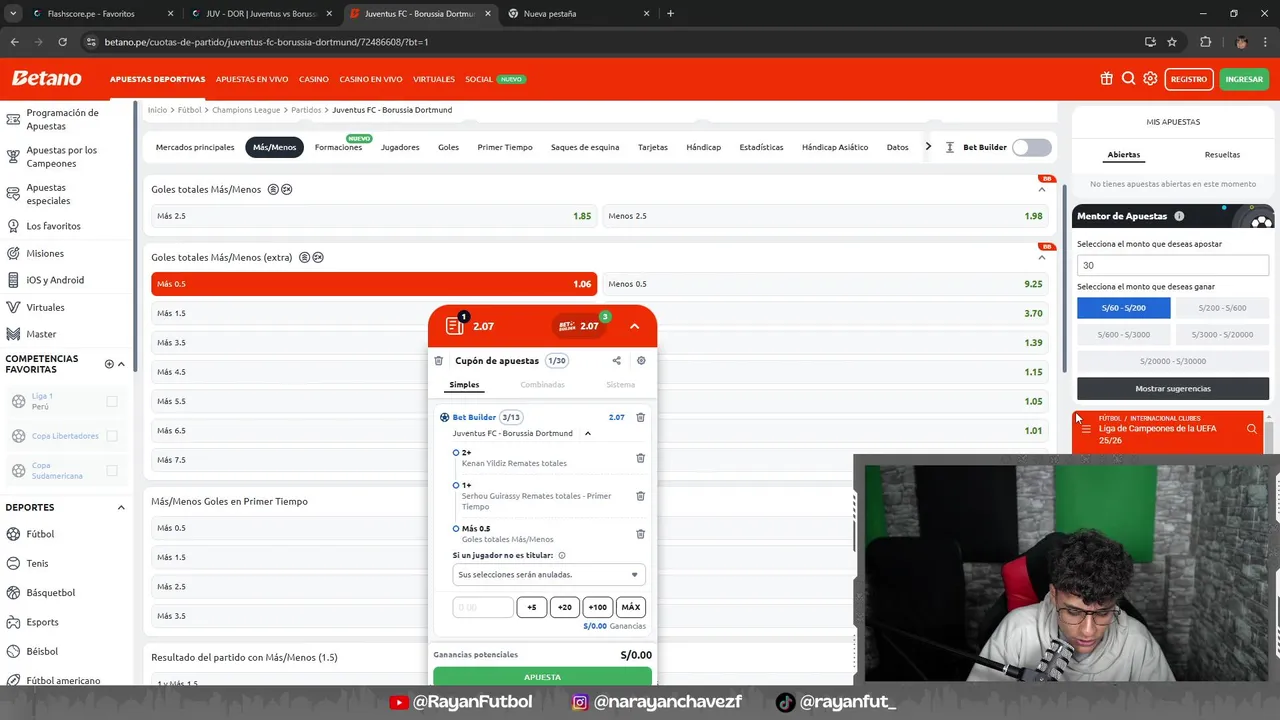Collapse Goles totales Más/Menos (extra) market
Image resolution: width=1280 pixels, height=720 pixels.
coord(1041,257)
